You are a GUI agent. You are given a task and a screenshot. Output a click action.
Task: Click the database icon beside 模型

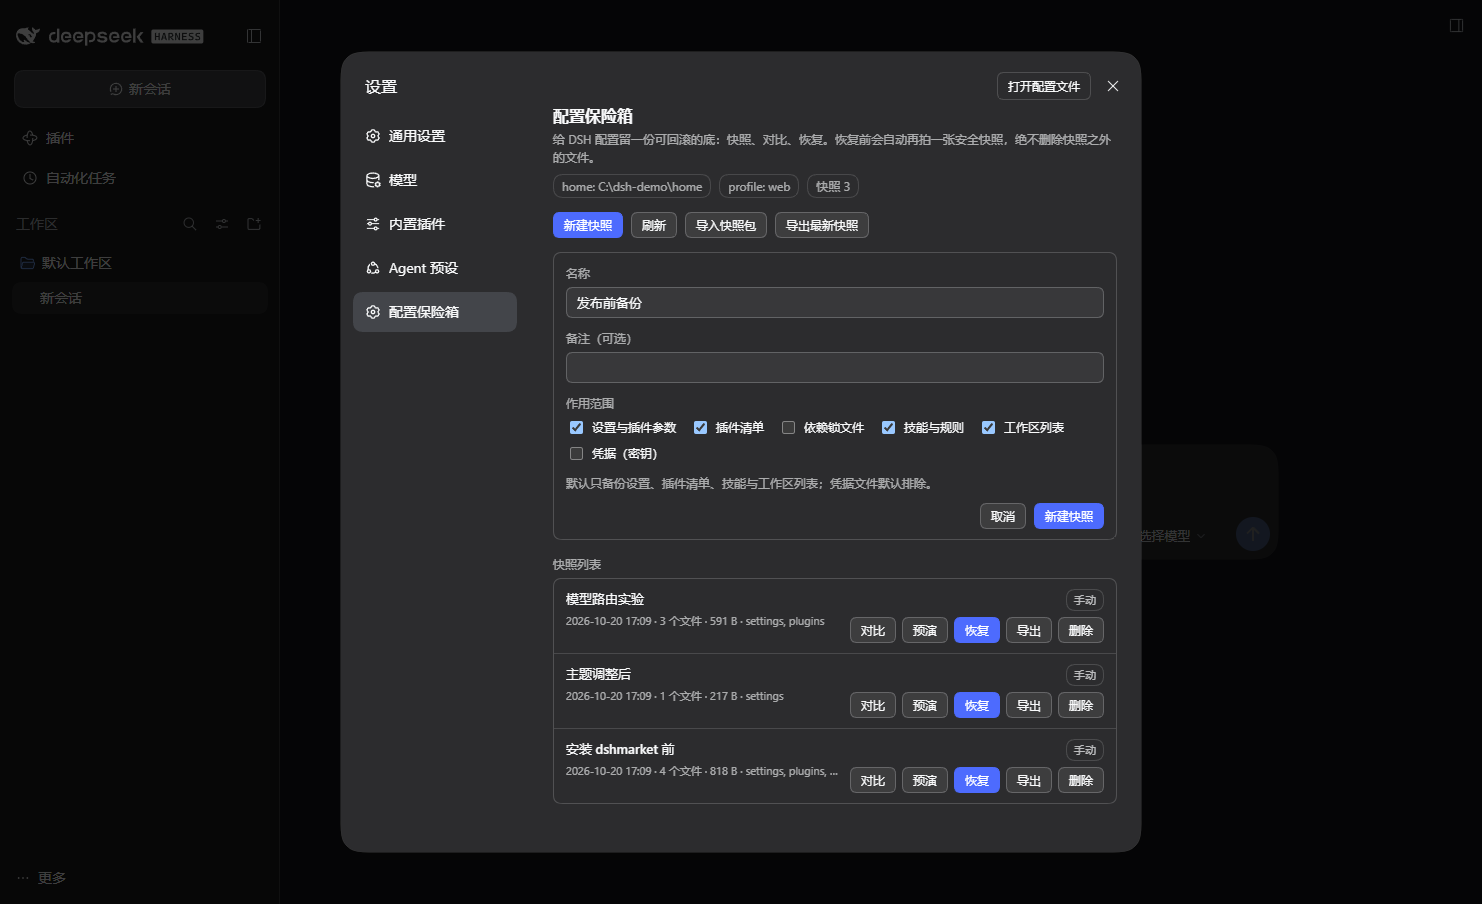[x=373, y=180]
